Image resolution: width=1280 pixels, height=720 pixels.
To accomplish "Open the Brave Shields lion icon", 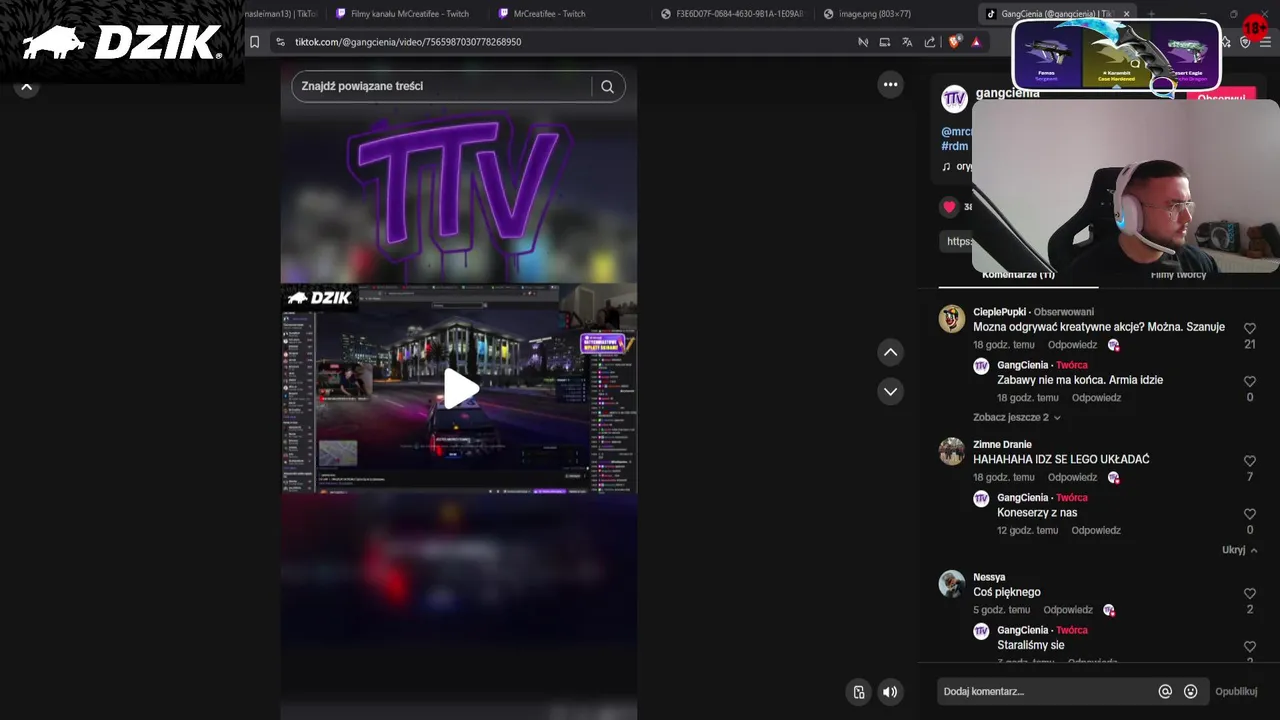I will coord(953,42).
